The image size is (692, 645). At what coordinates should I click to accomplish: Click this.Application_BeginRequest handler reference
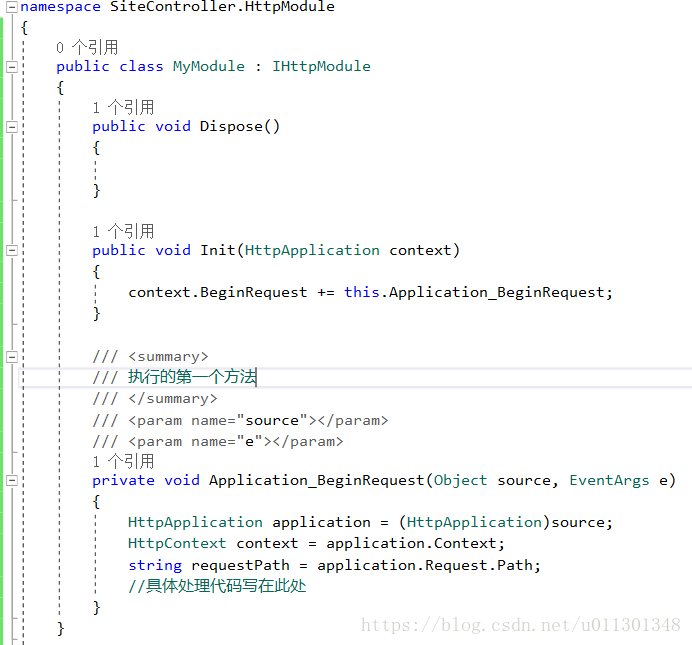point(474,292)
